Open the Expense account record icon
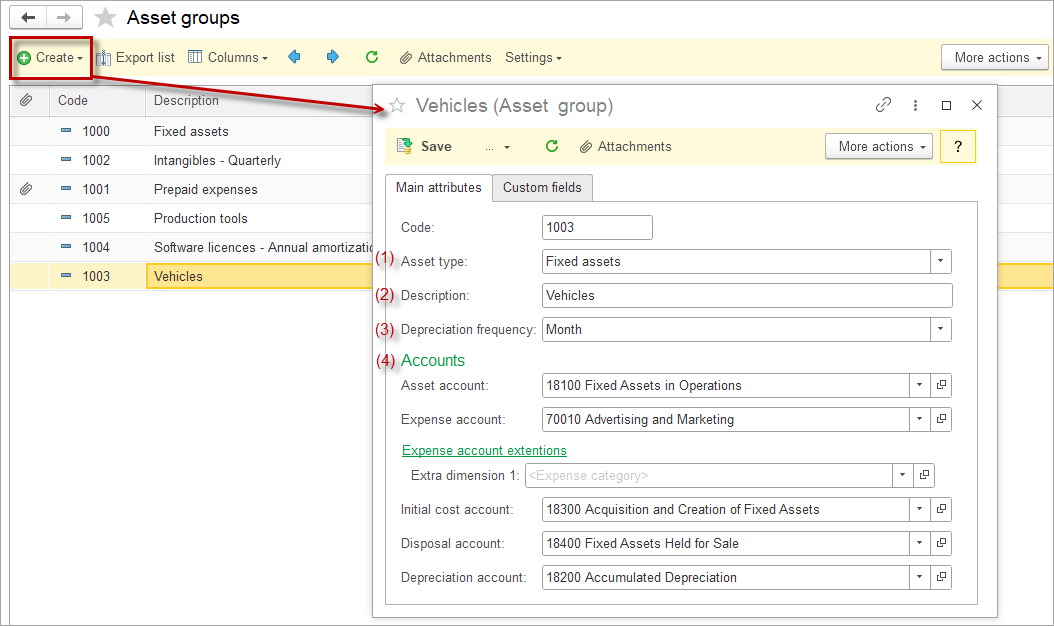The image size is (1054, 626). coord(941,419)
